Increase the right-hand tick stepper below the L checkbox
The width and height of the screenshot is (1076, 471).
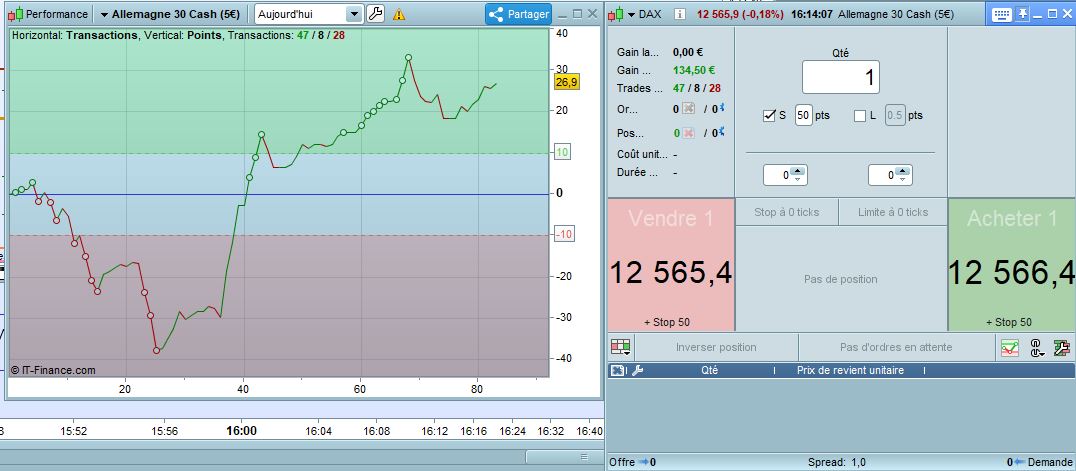(902, 171)
